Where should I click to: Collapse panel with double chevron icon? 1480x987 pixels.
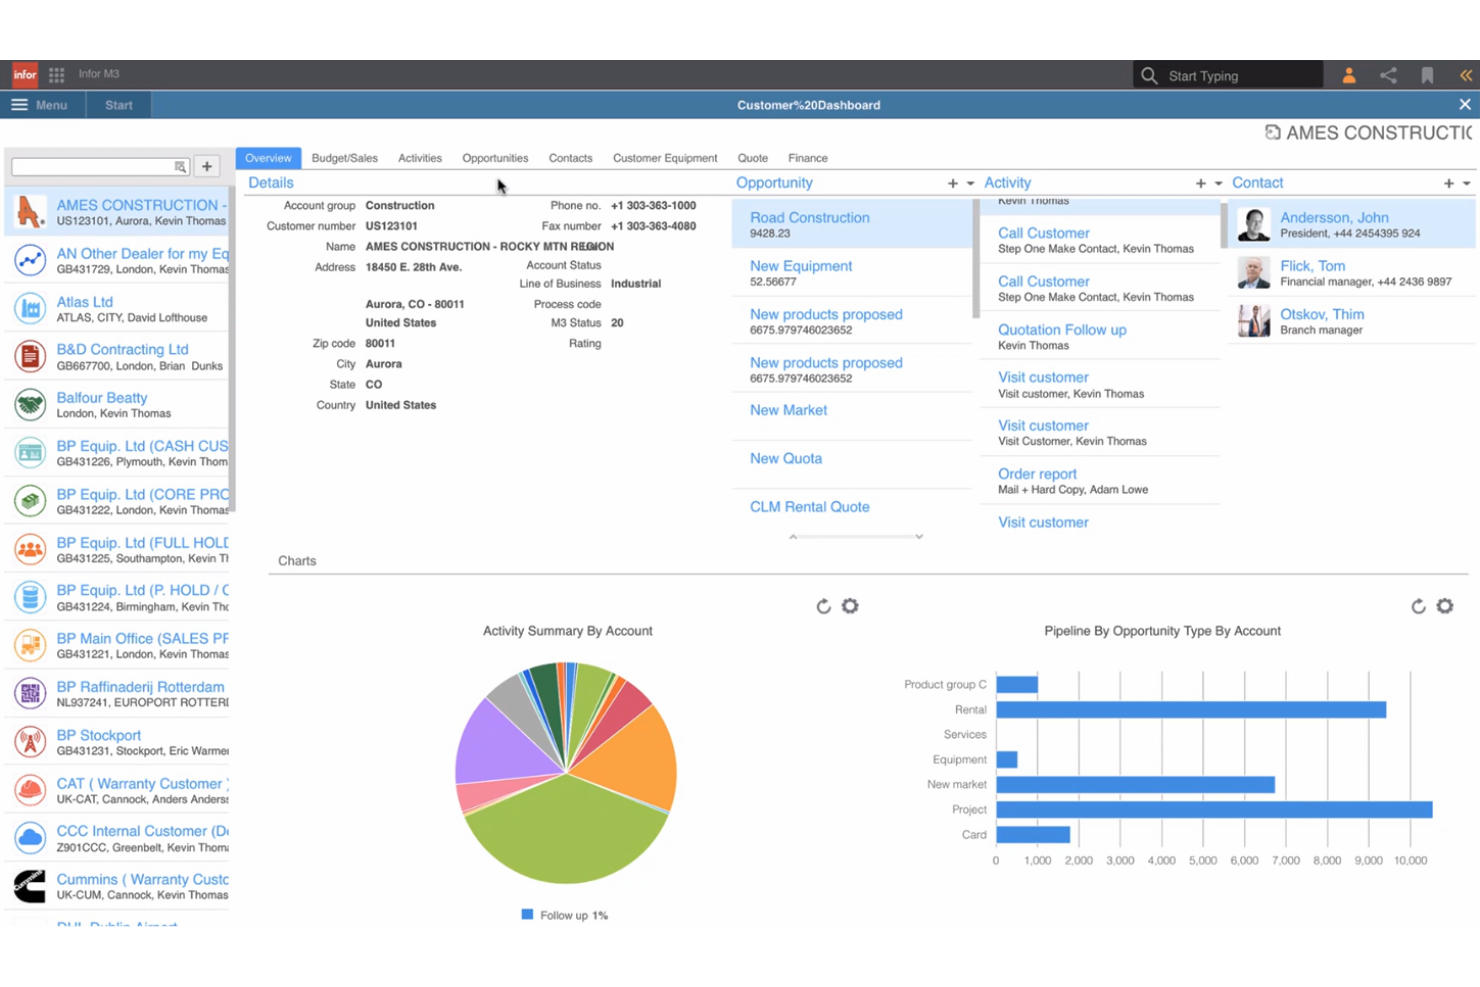pyautogui.click(x=1466, y=76)
